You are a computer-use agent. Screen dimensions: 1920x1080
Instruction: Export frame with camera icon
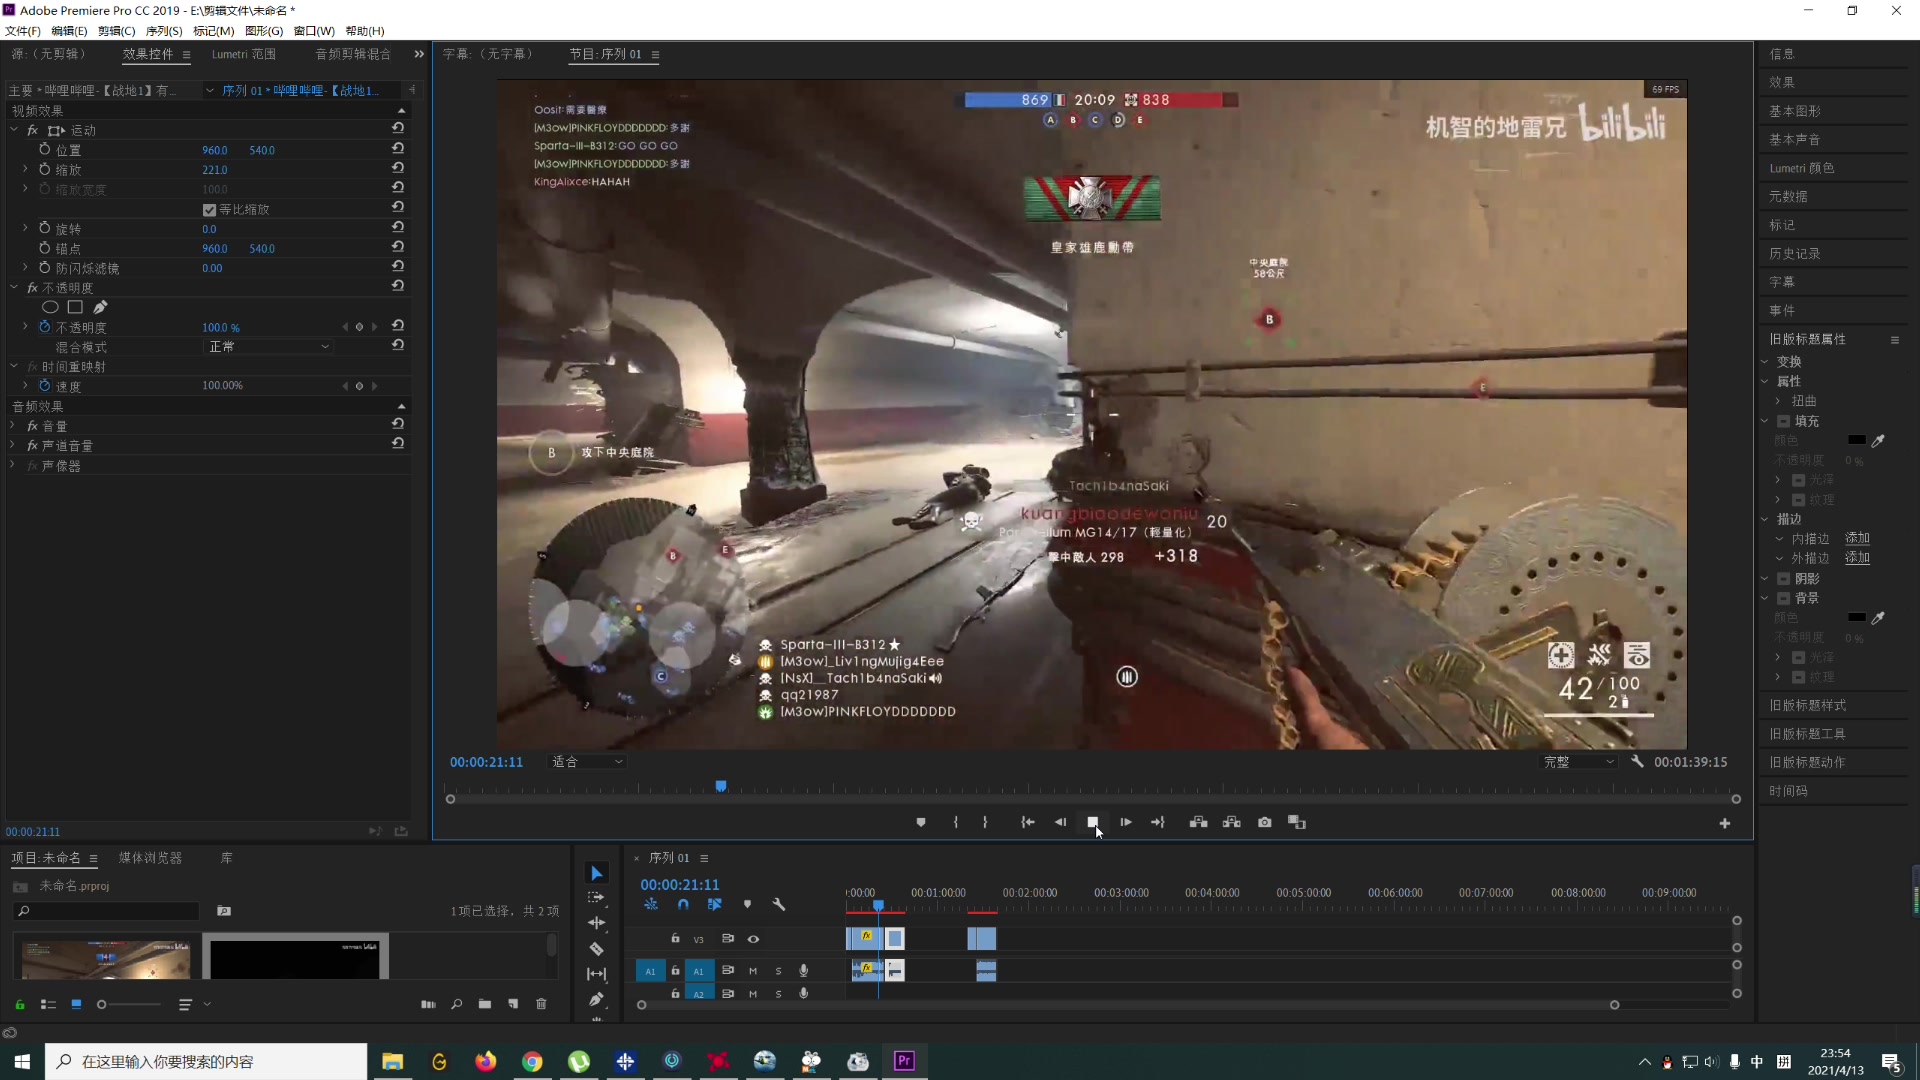[x=1265, y=822]
